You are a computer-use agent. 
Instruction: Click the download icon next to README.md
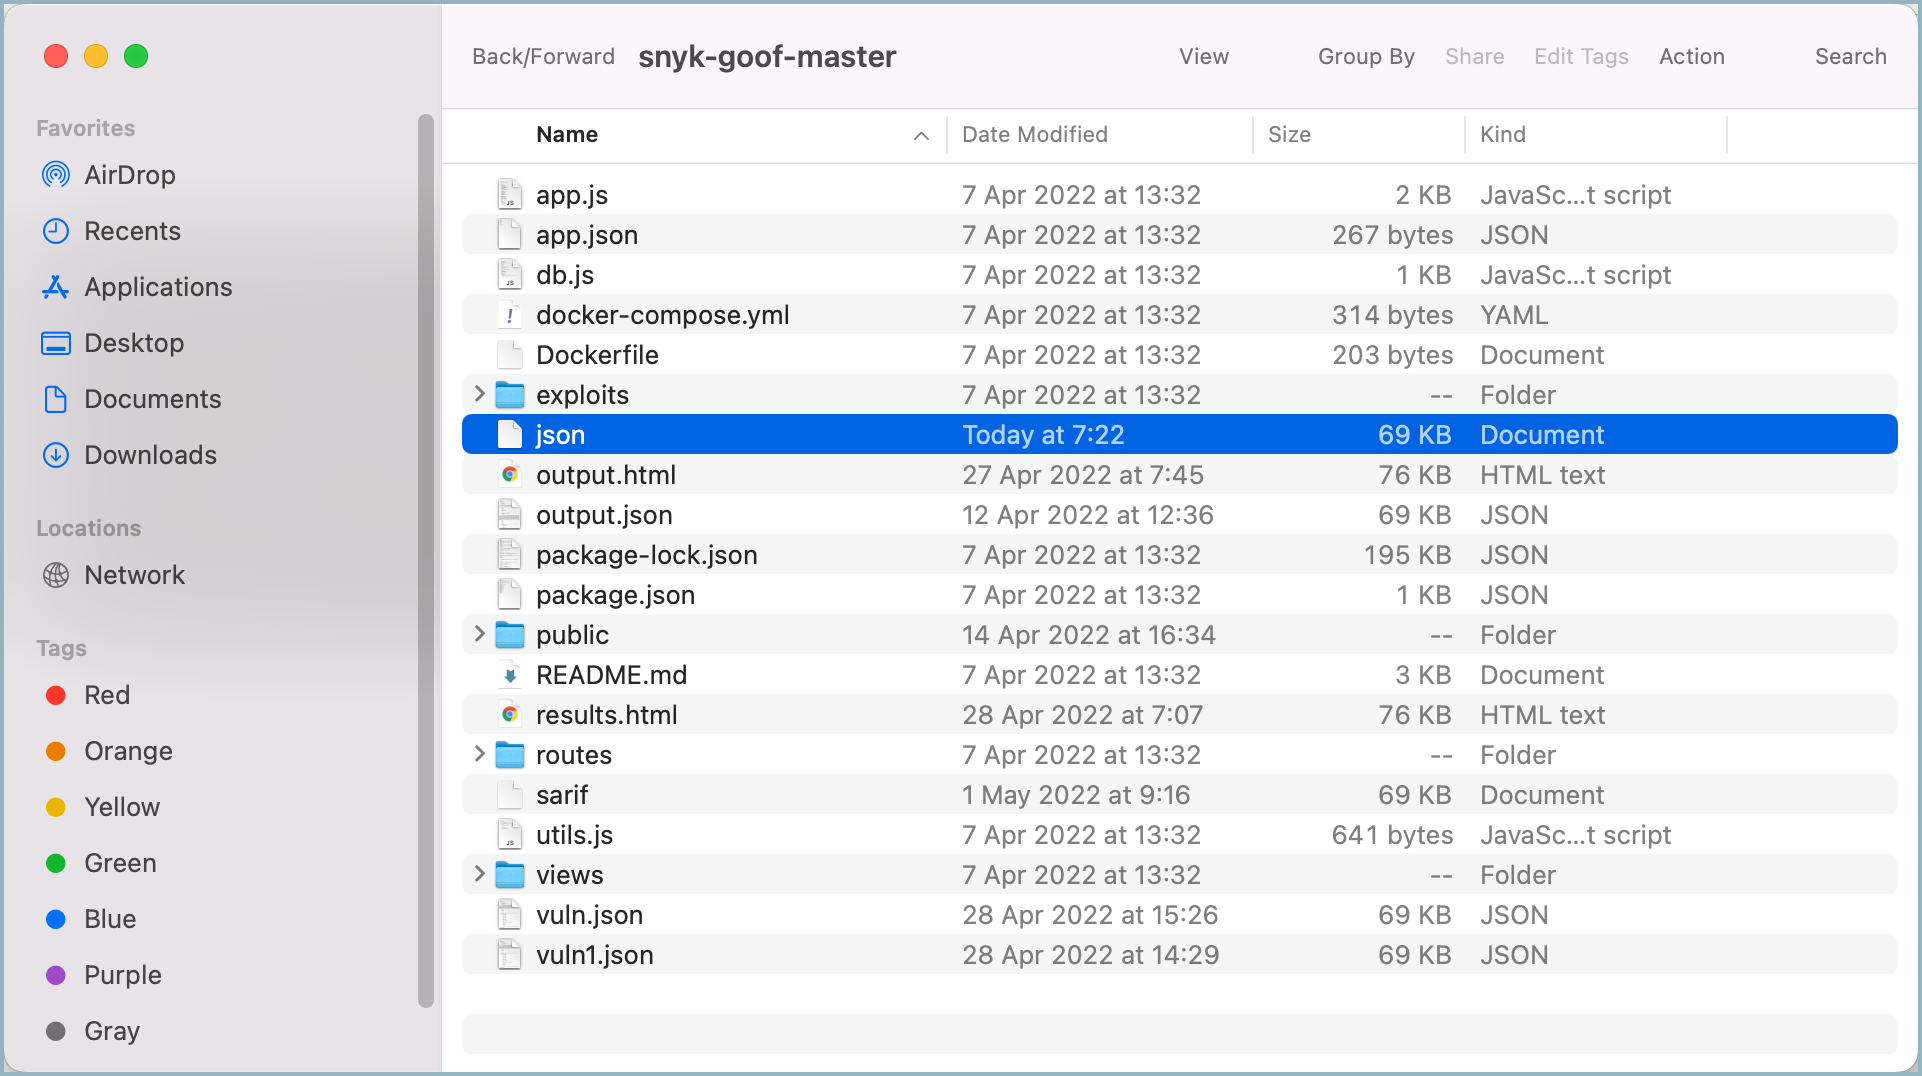511,674
